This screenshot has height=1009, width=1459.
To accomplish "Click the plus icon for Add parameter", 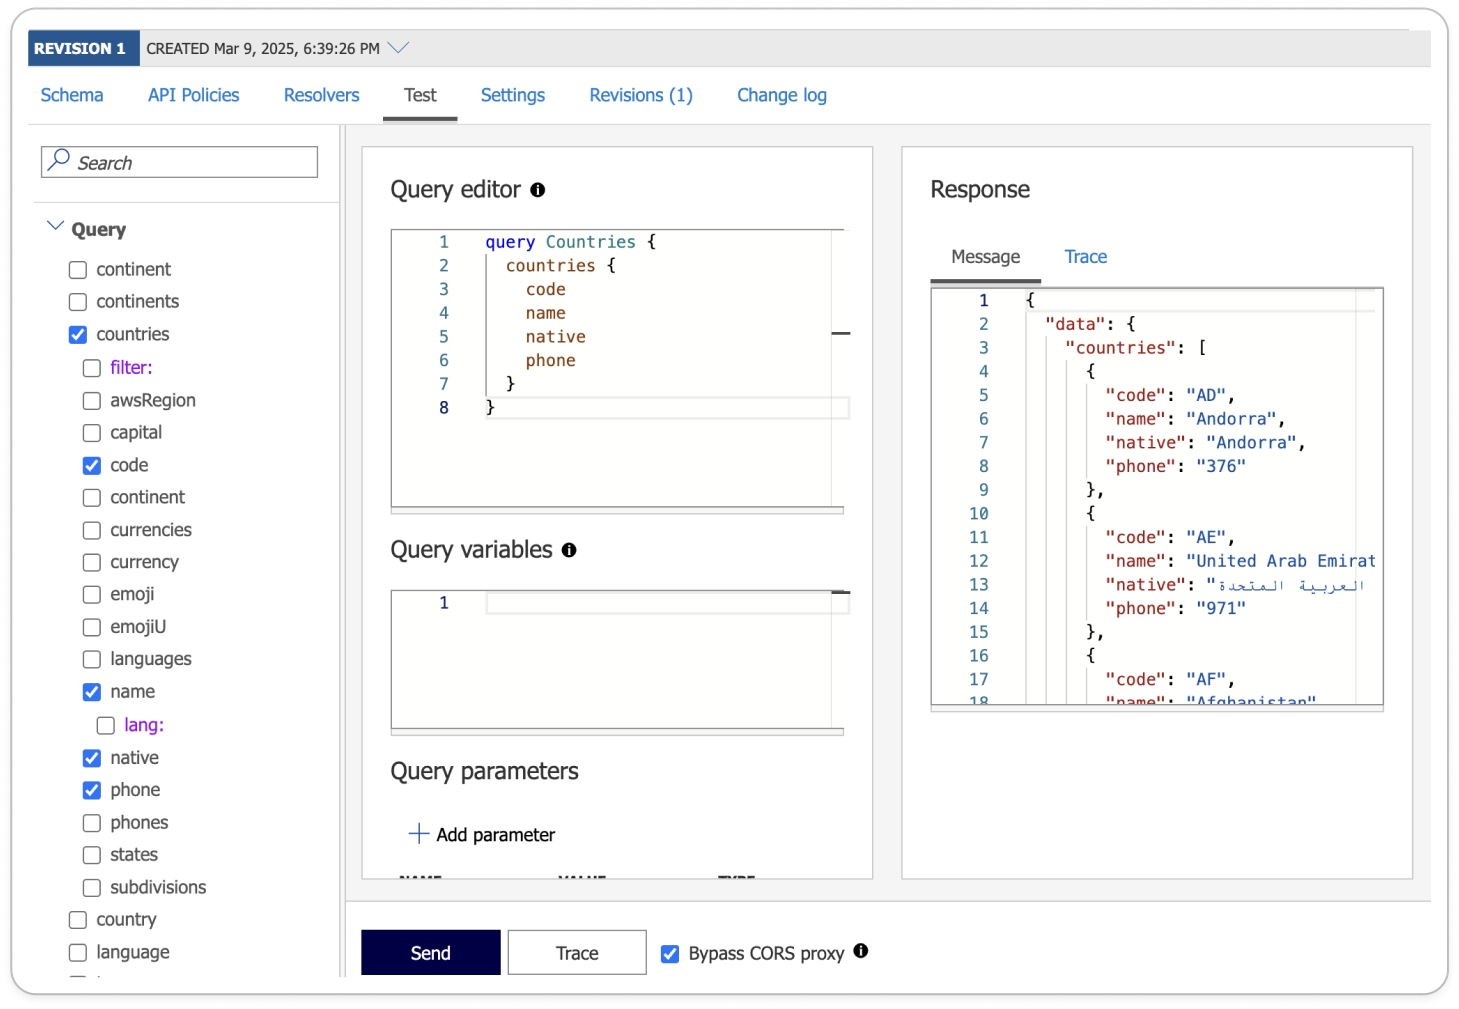I will [x=419, y=833].
